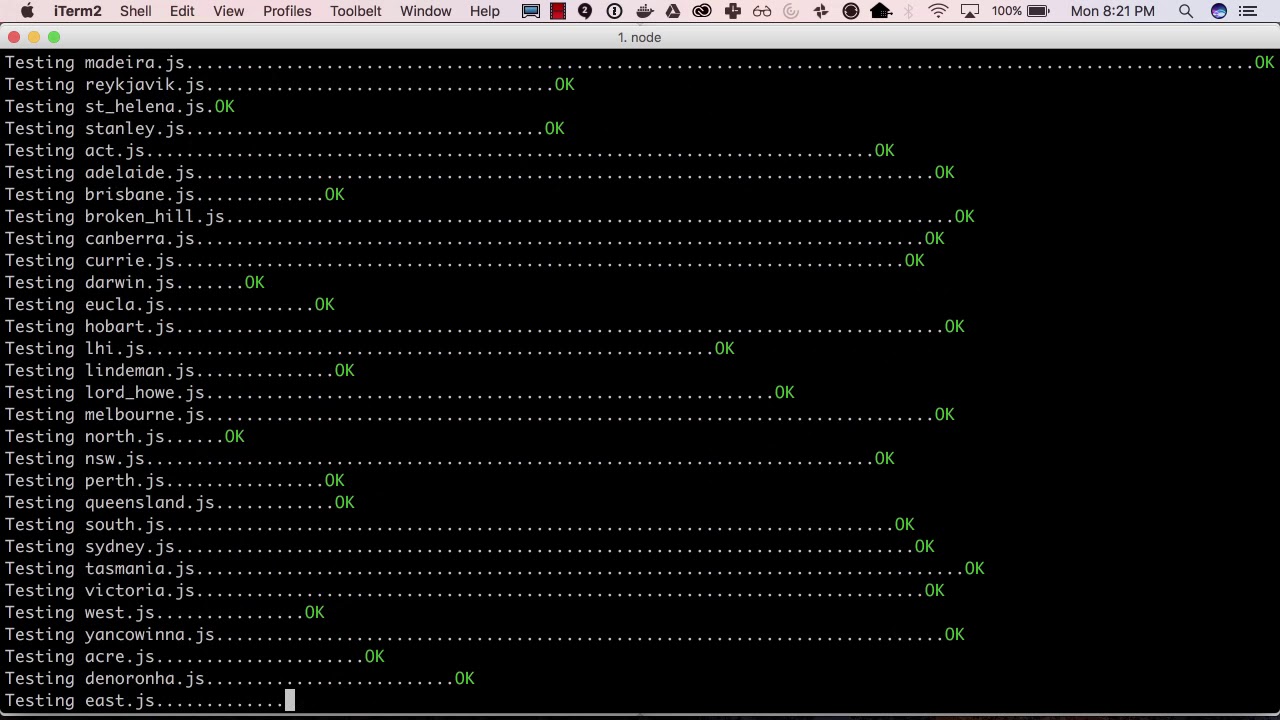Screen dimensions: 1280x720
Task: Click the 'Testing hobart.js' line
Action: (484, 326)
